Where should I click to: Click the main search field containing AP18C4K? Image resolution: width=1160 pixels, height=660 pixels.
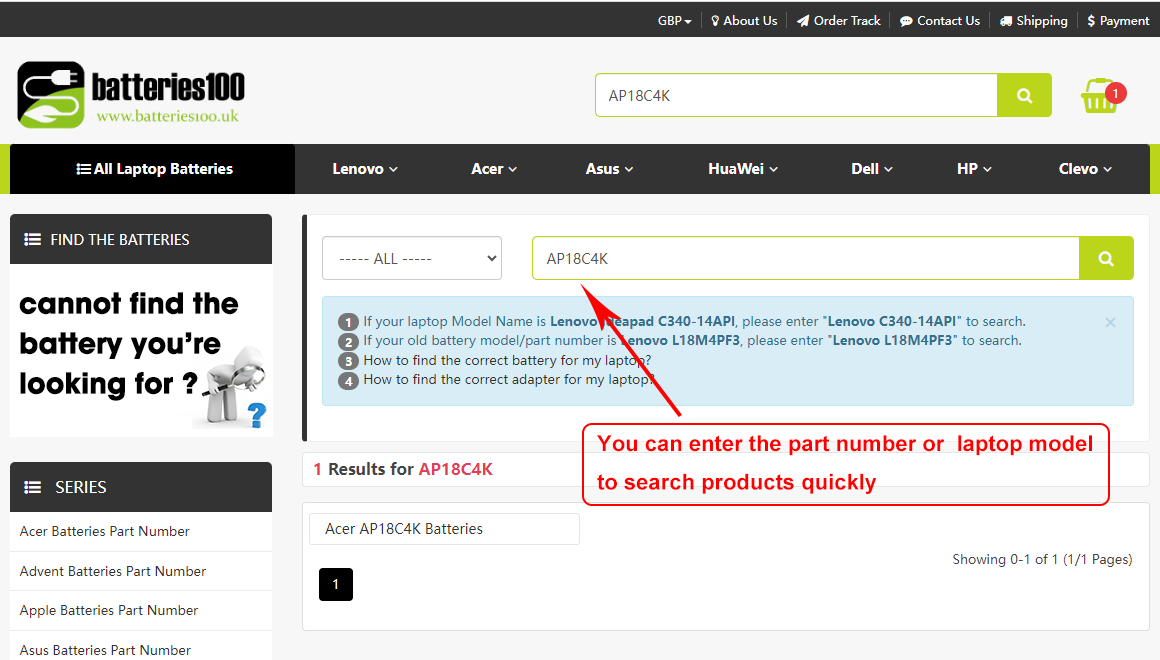click(806, 258)
